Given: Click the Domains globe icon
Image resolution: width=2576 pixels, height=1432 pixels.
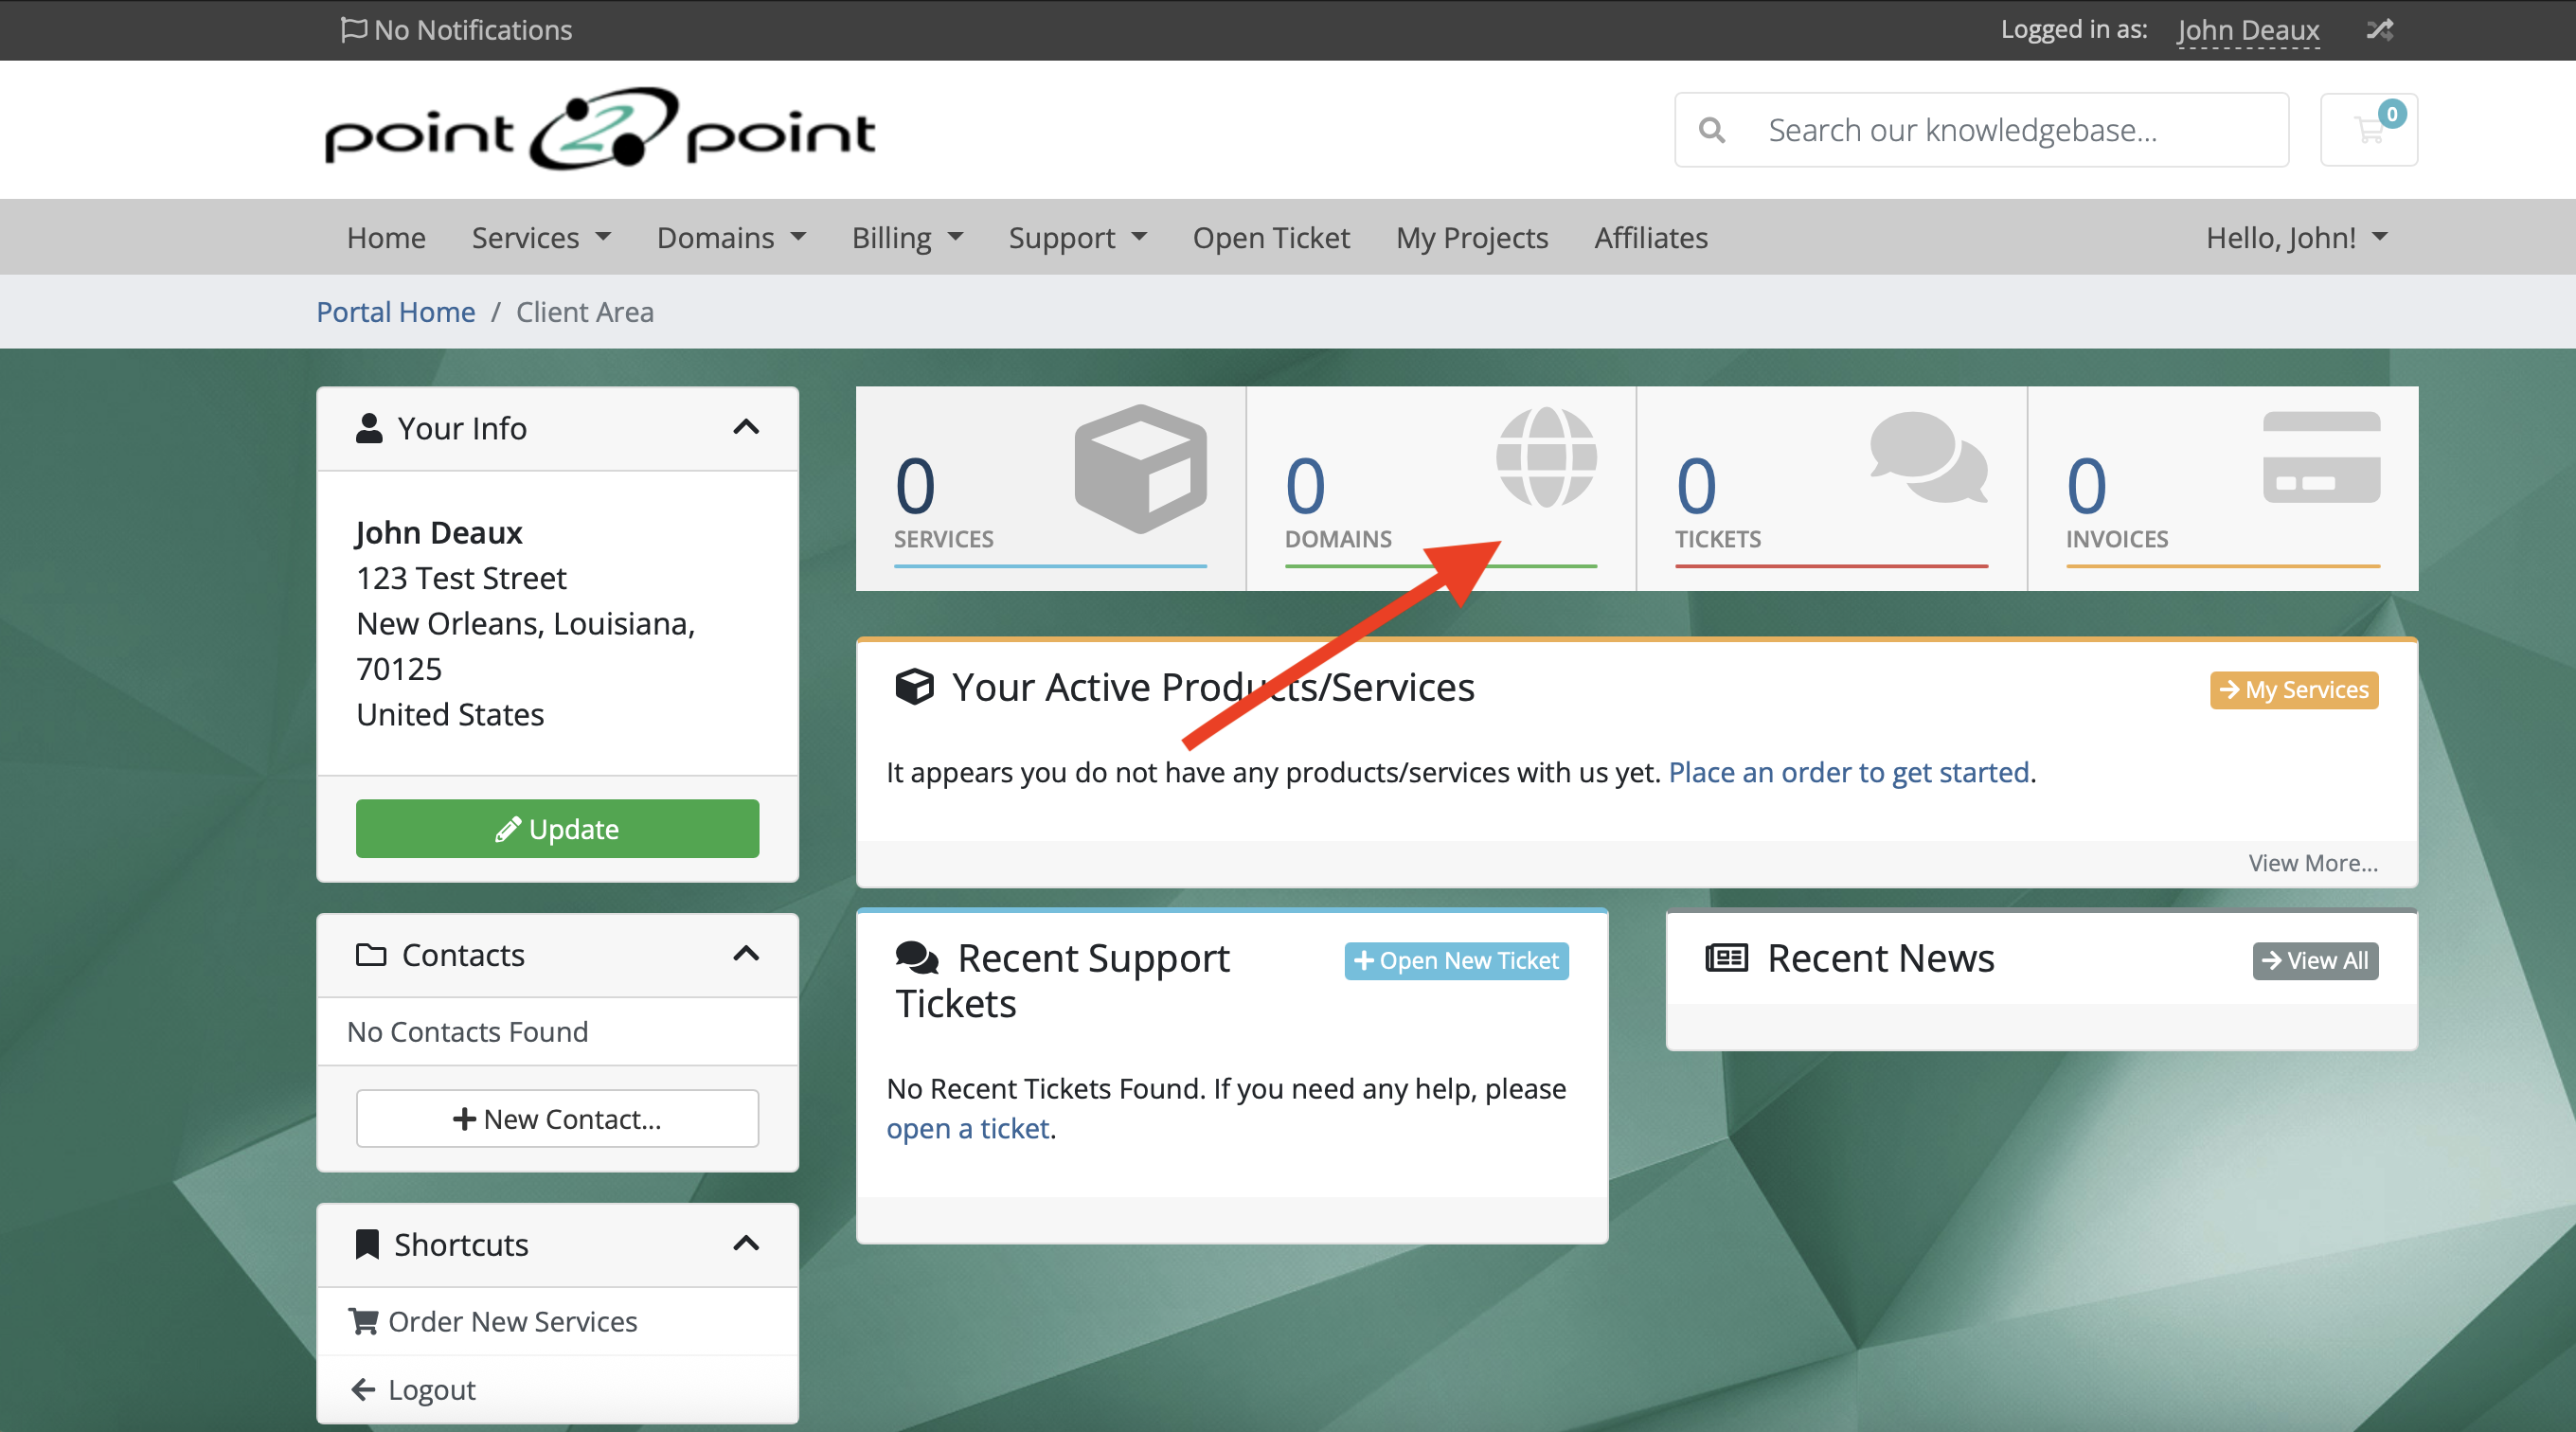Looking at the screenshot, I should click(x=1545, y=458).
